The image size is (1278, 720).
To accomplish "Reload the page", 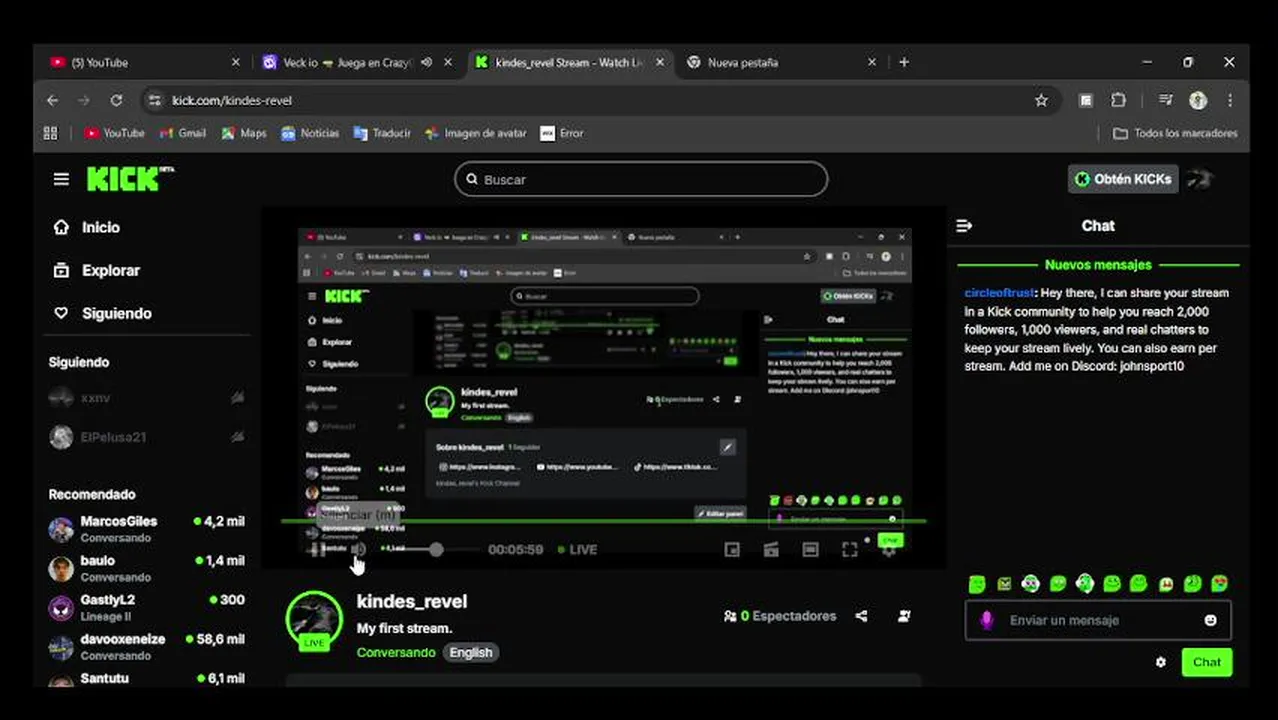I will click(116, 100).
